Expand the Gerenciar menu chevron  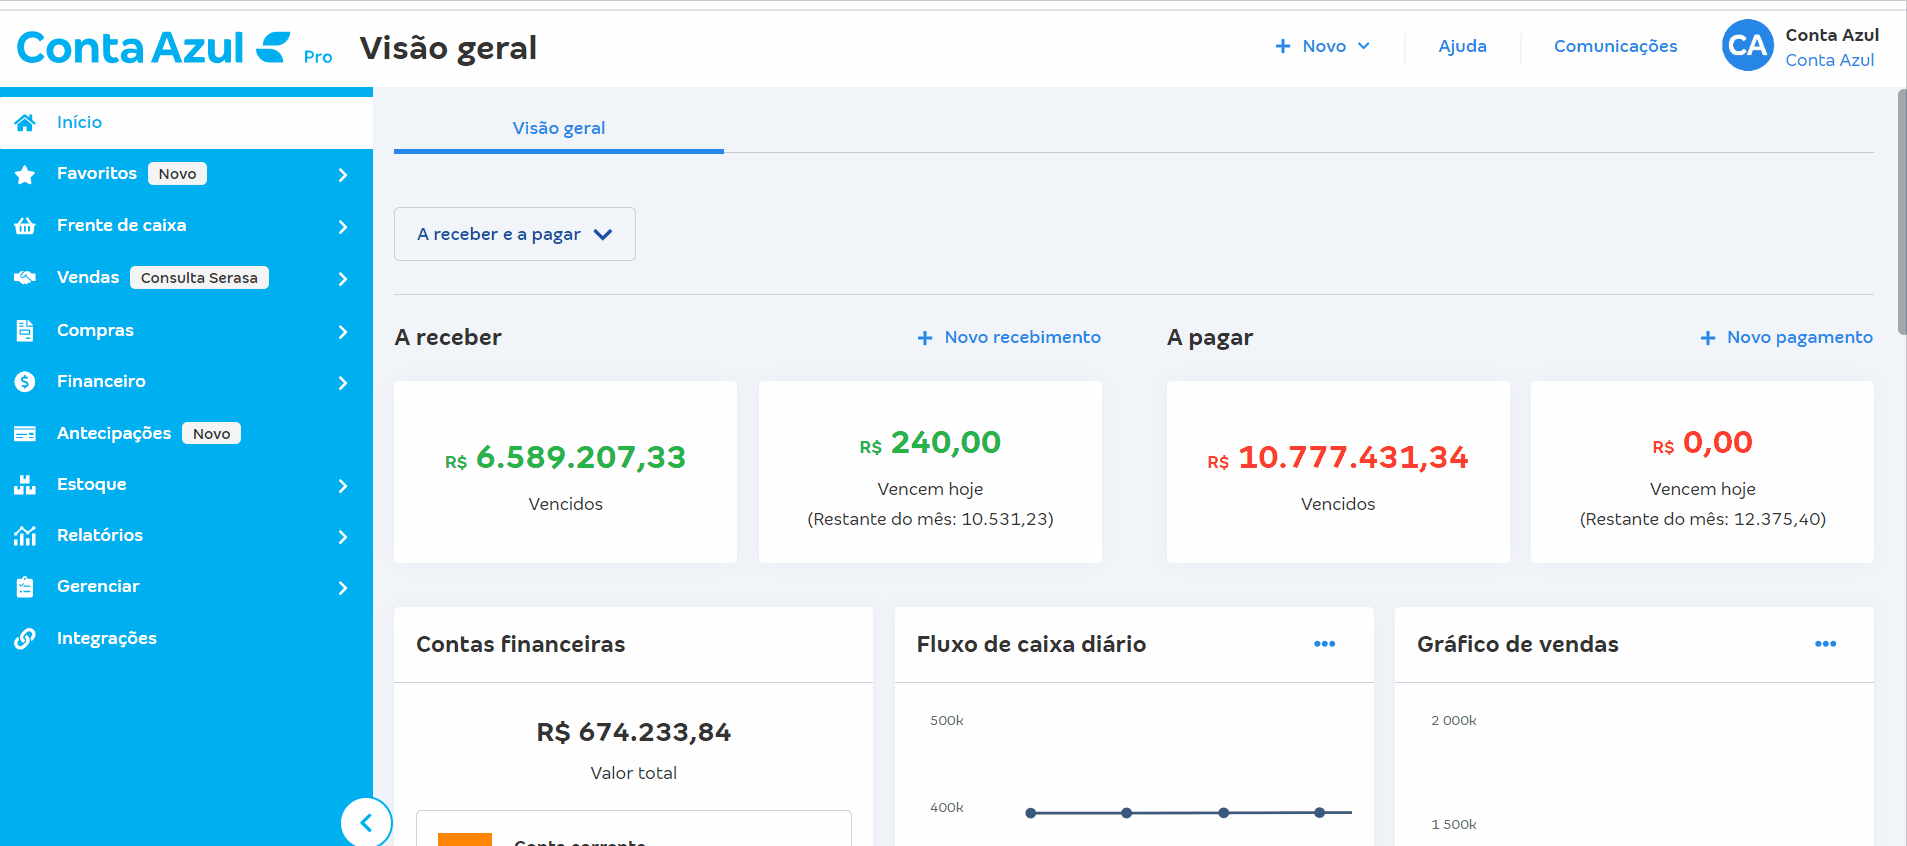point(343,588)
